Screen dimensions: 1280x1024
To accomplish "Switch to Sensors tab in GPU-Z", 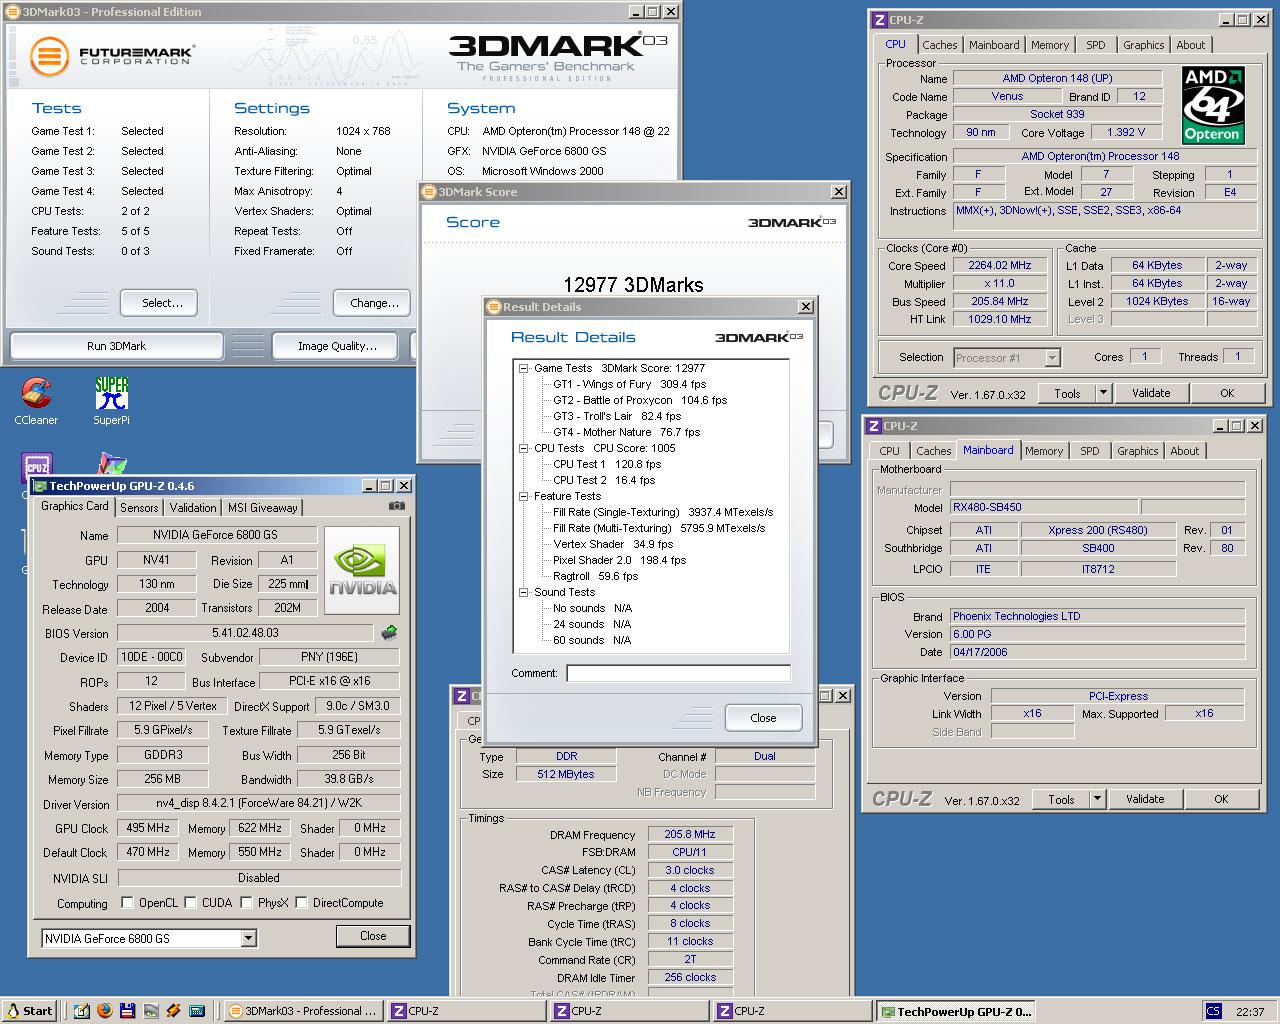I will click(139, 508).
